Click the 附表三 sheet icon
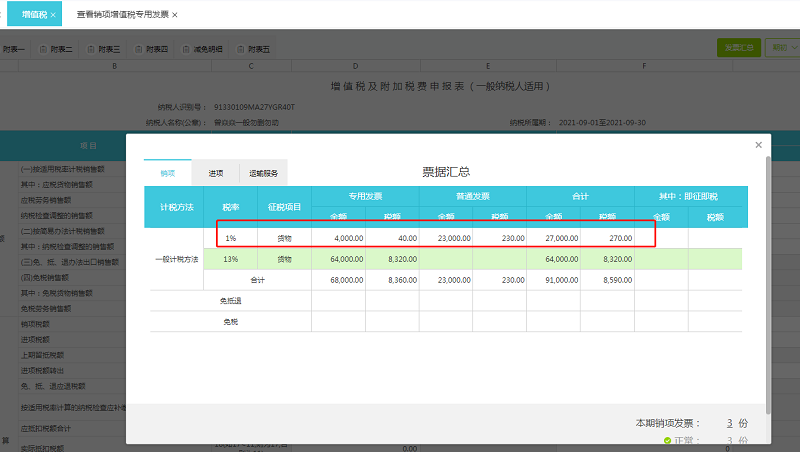The height and width of the screenshot is (452, 800). 92,49
